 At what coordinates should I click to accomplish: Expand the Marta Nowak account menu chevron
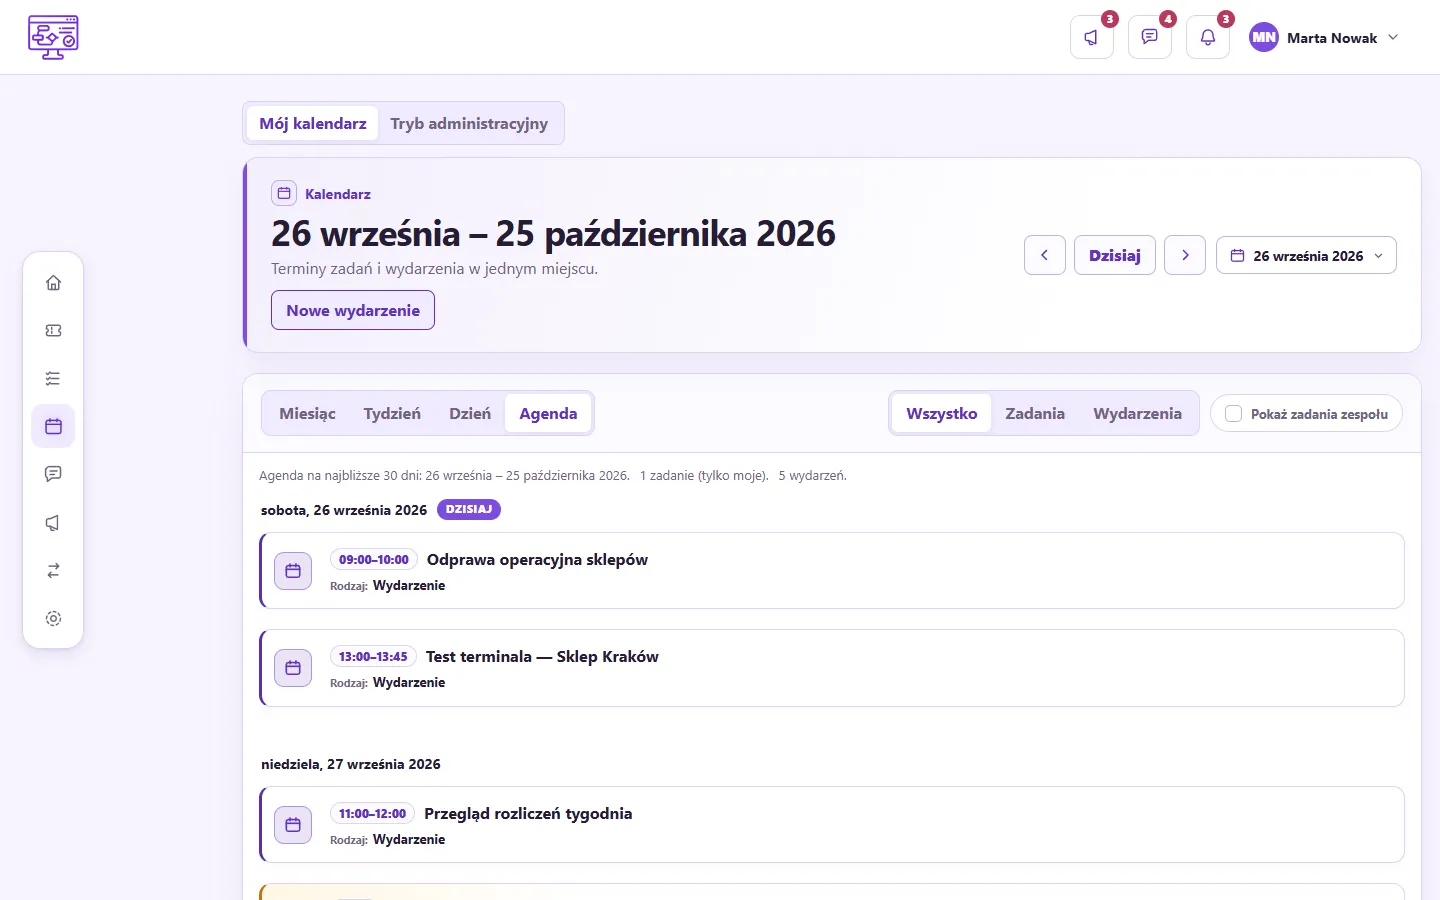click(x=1393, y=38)
